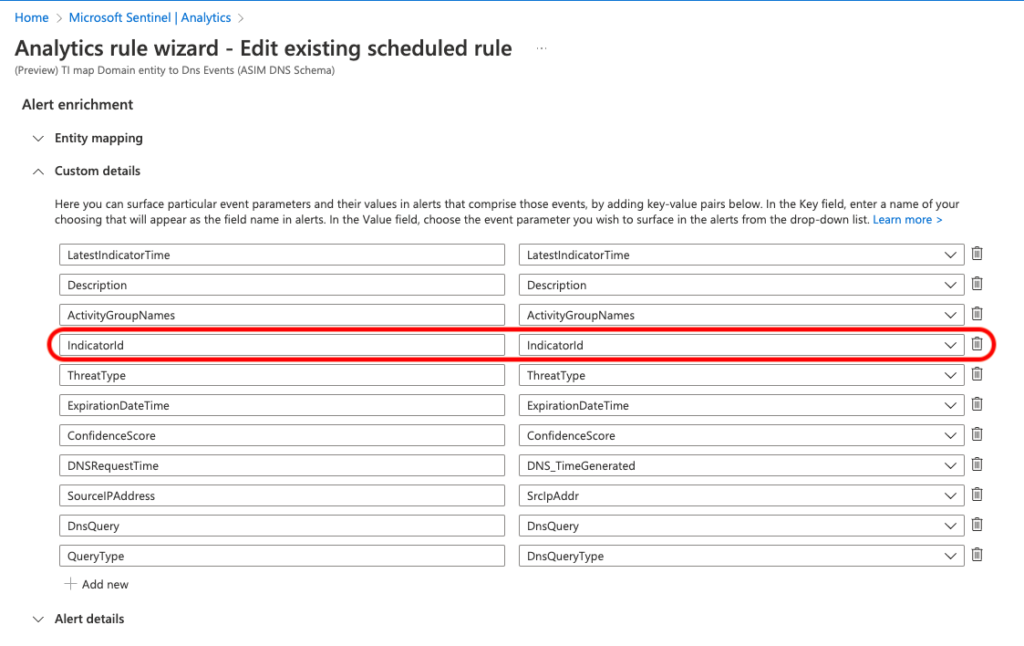Delete the LatestIndicatorTime custom detail row
This screenshot has height=646, width=1024.
coord(977,253)
